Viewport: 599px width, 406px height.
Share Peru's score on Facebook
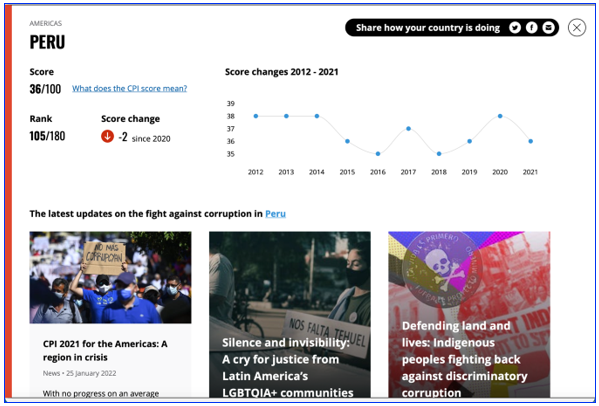531,28
